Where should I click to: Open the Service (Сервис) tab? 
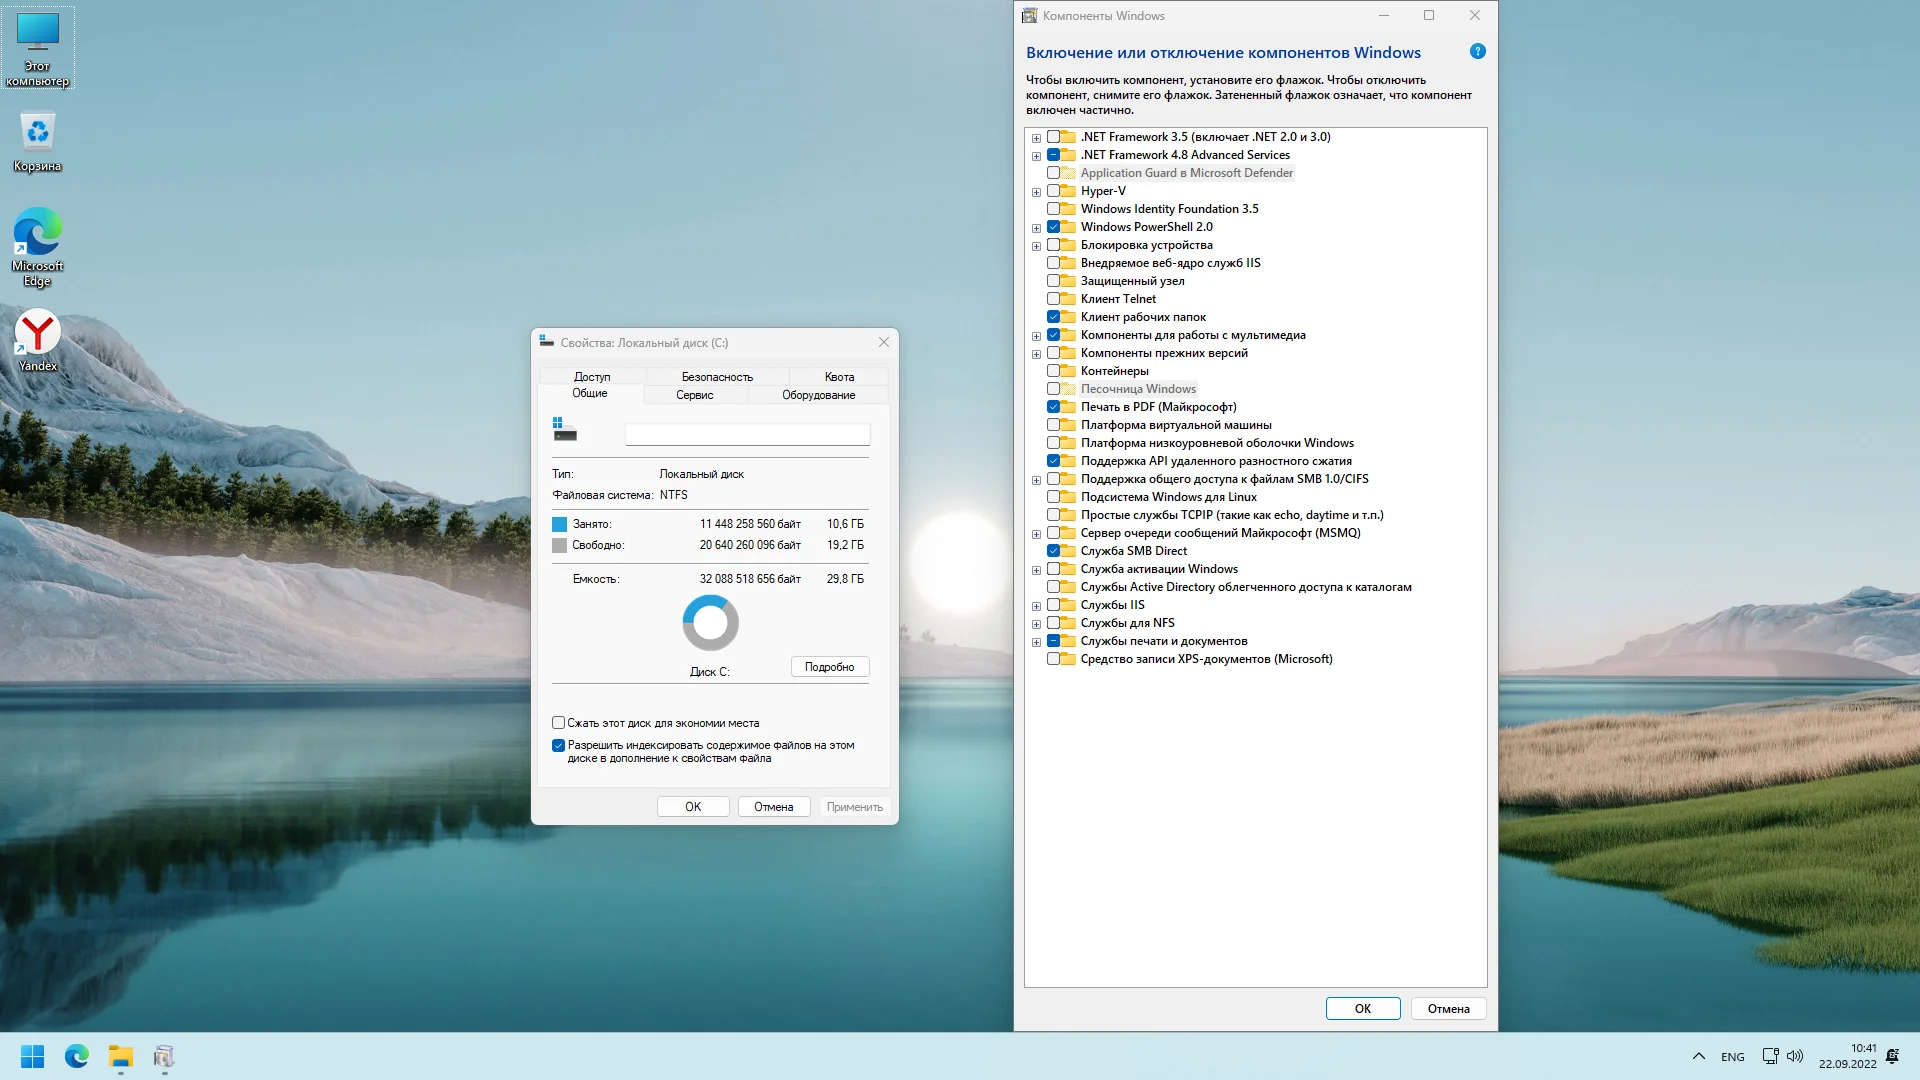(694, 395)
